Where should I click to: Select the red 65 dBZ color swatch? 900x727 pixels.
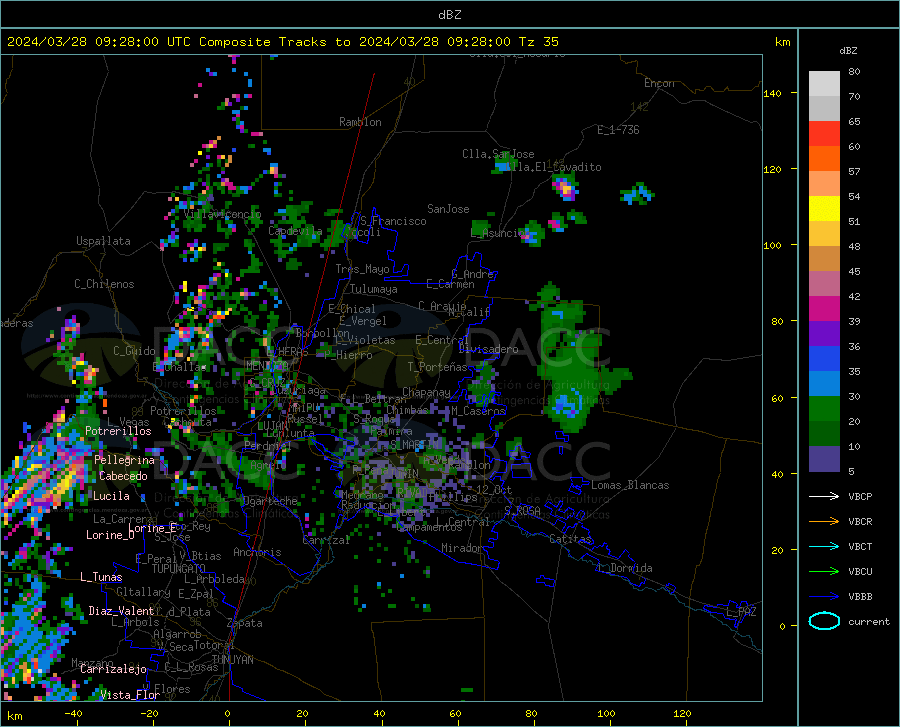point(824,134)
